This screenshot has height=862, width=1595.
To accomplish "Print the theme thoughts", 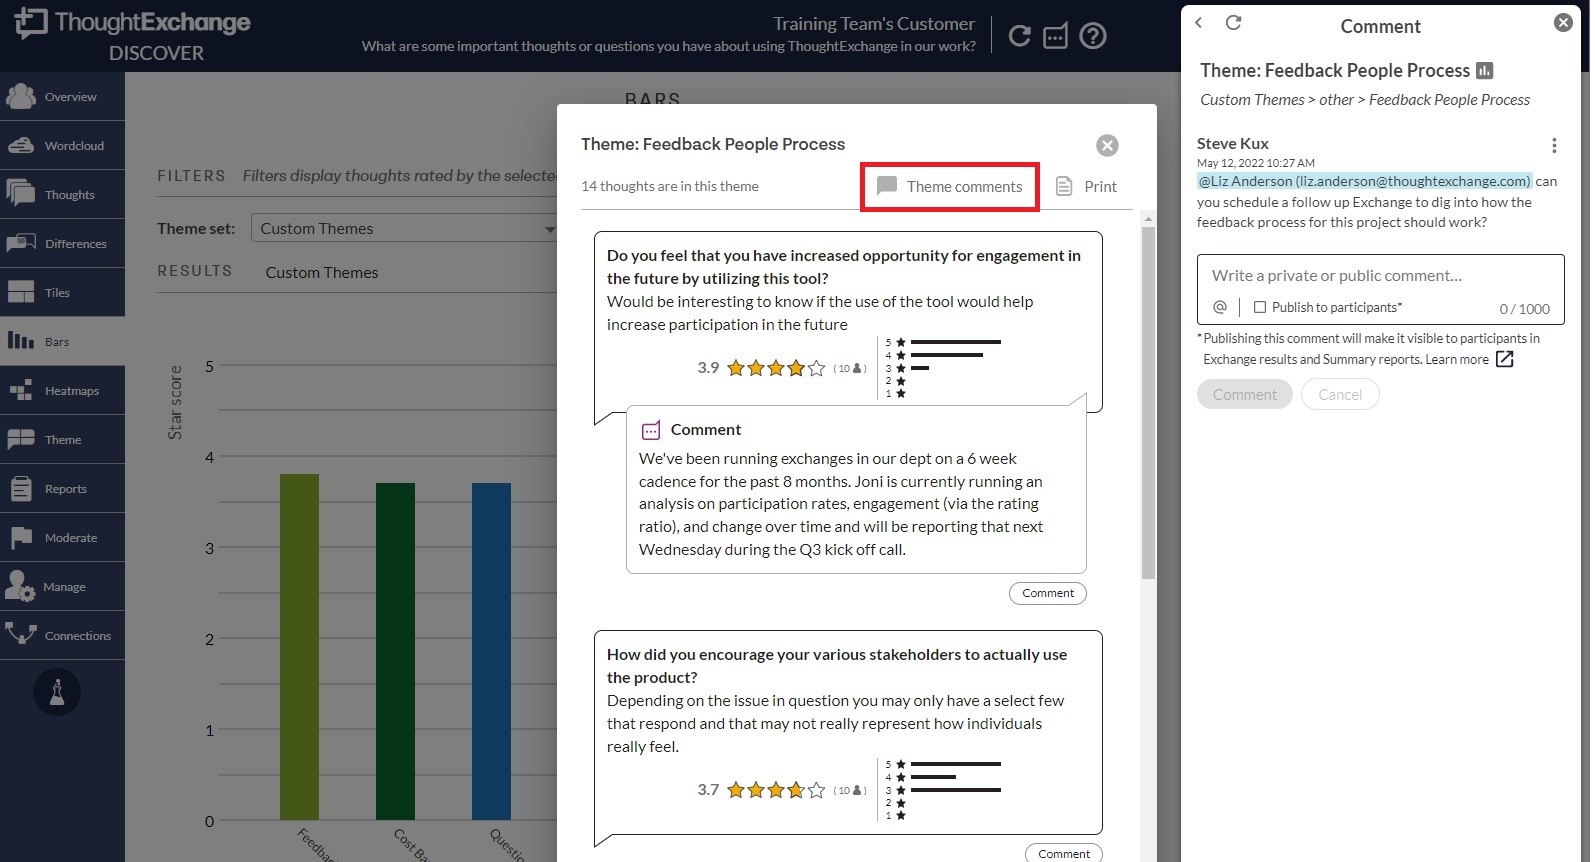I will click(1086, 186).
